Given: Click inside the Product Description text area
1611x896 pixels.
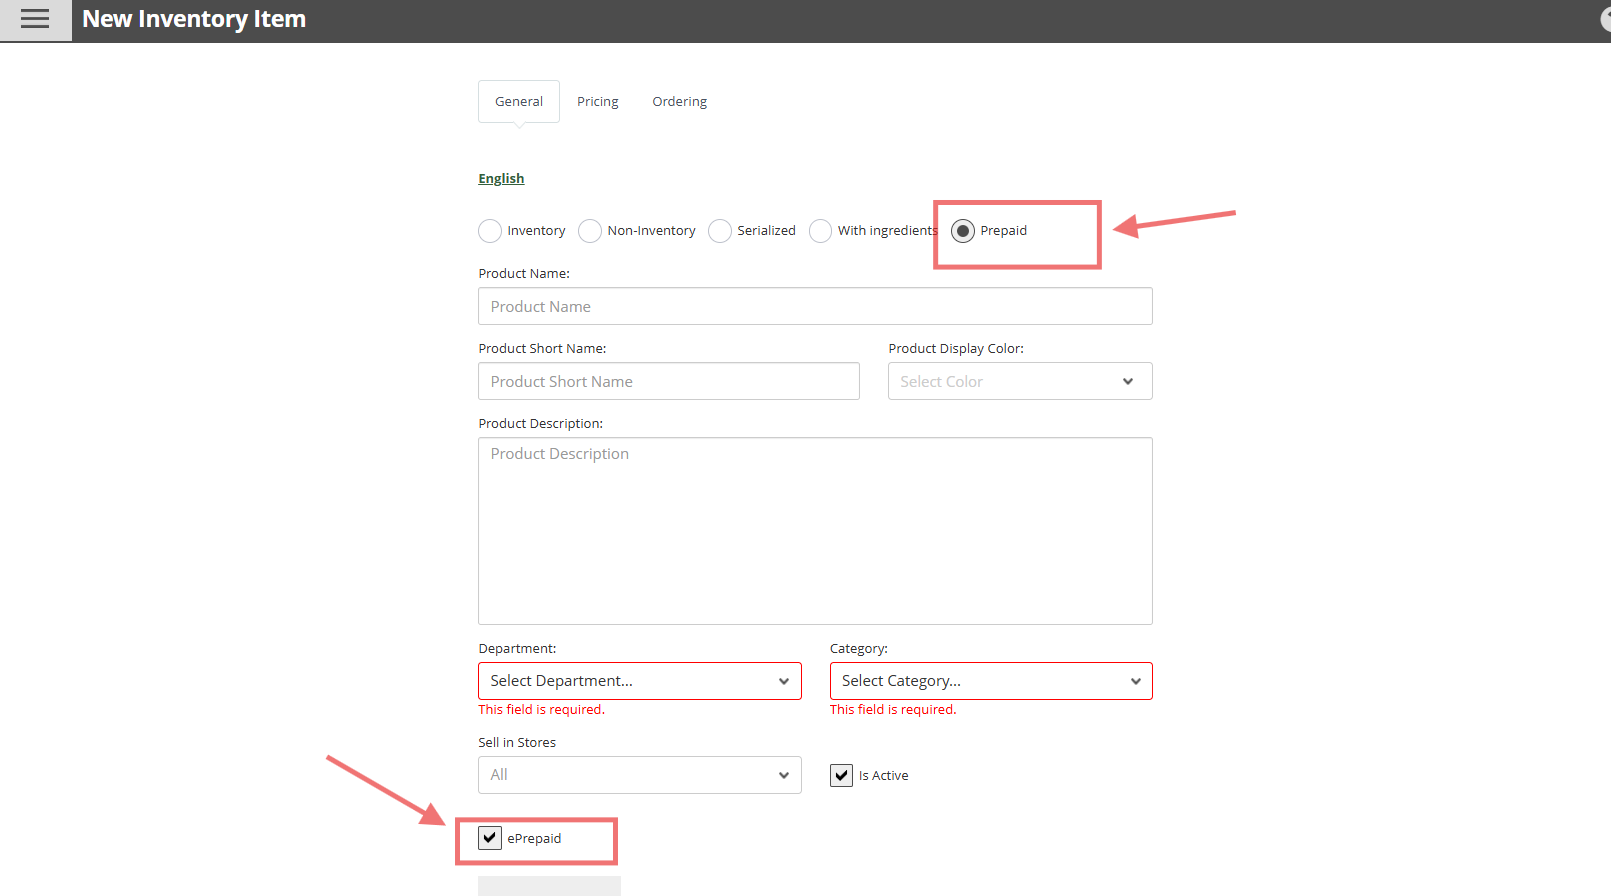Looking at the screenshot, I should 815,530.
